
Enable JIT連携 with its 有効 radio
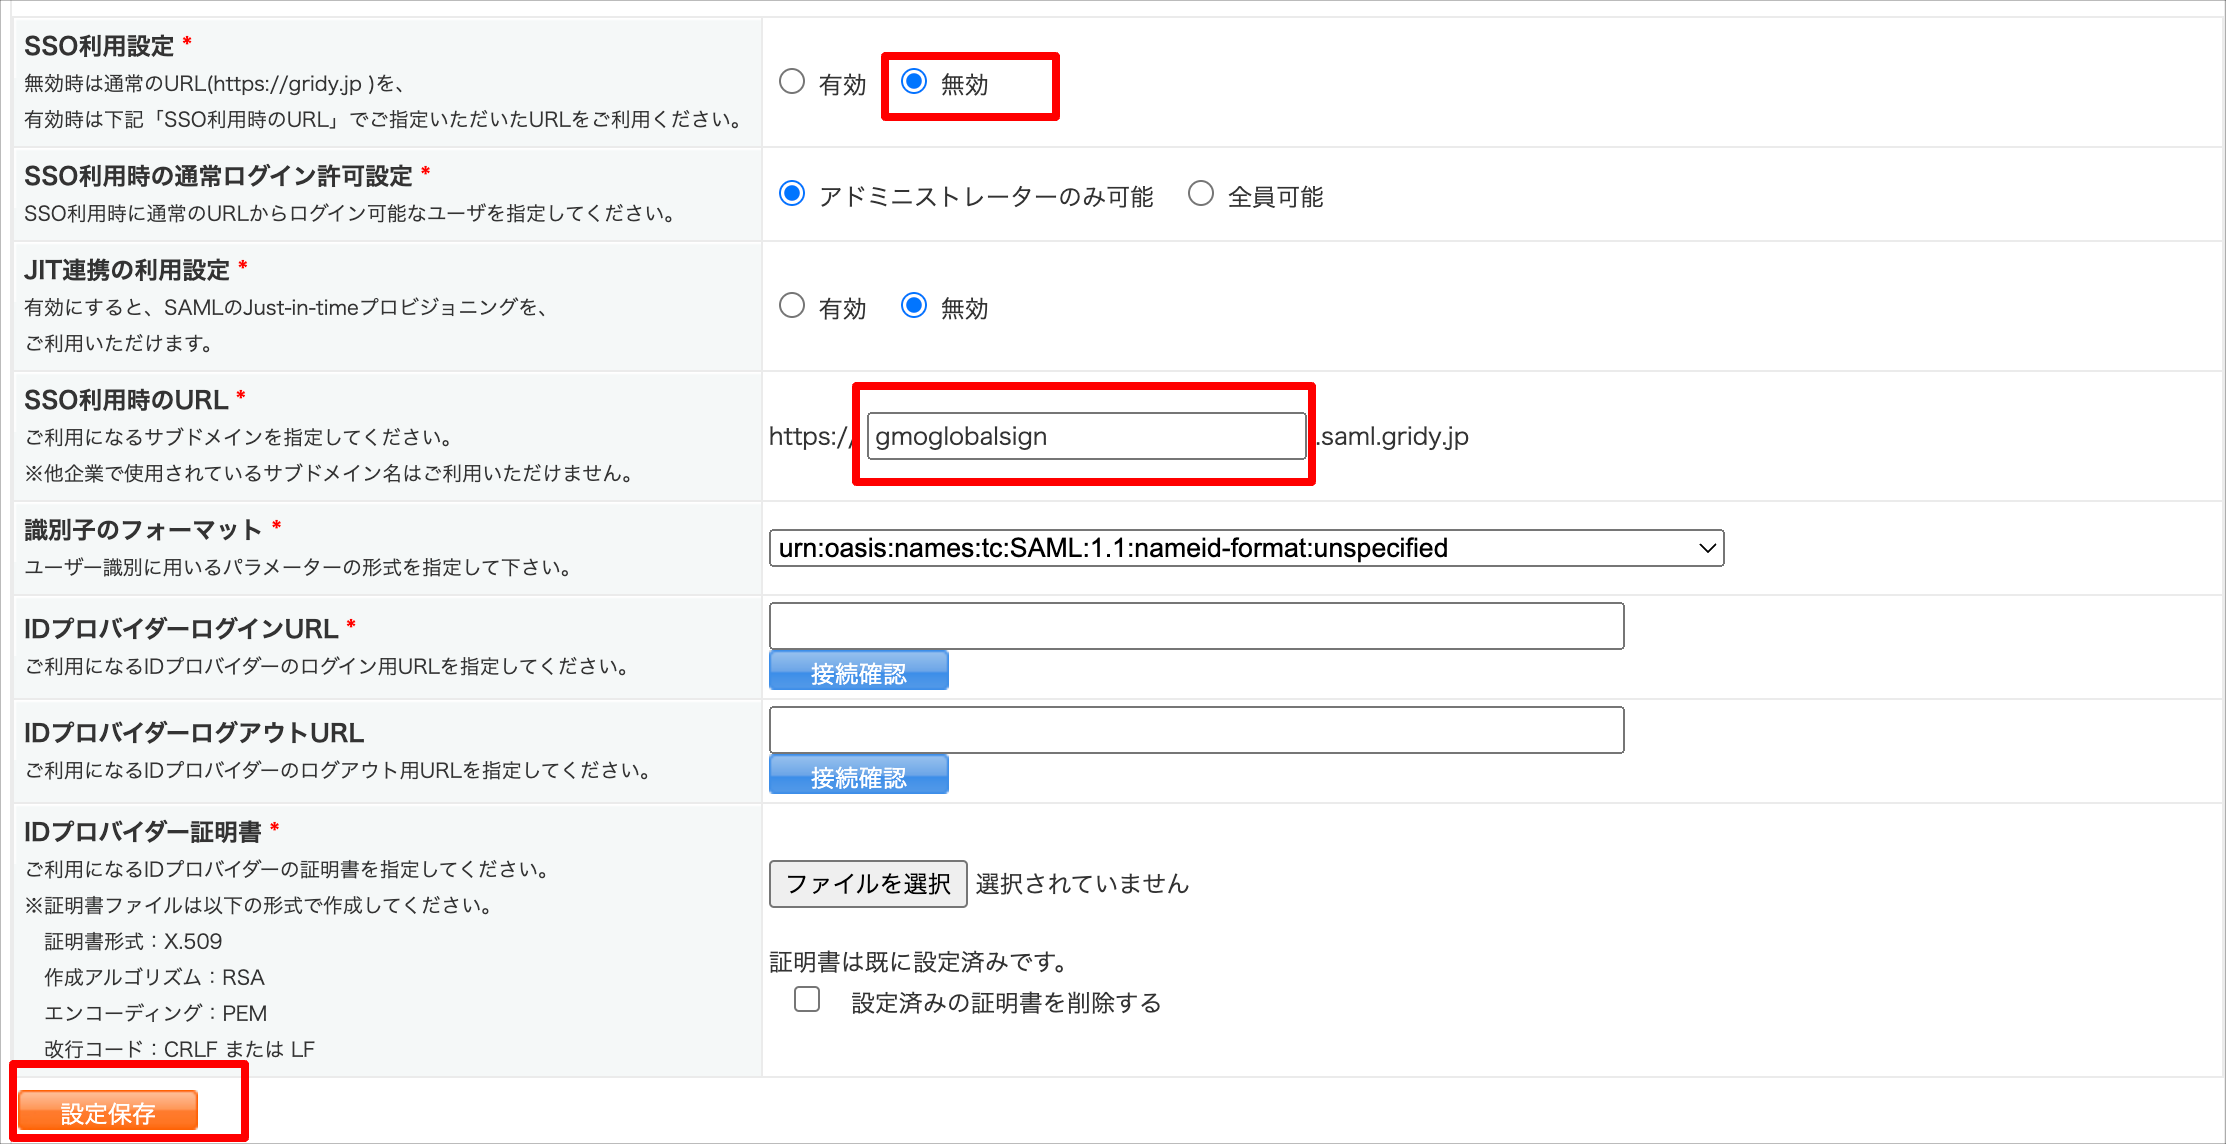click(x=792, y=306)
